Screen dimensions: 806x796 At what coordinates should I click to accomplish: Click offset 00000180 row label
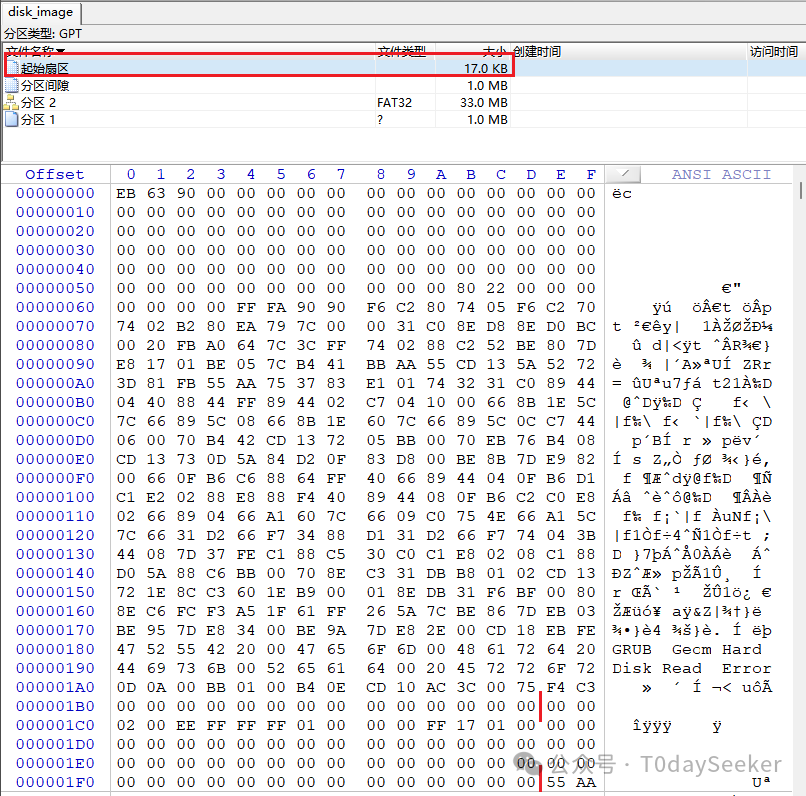tap(55, 650)
